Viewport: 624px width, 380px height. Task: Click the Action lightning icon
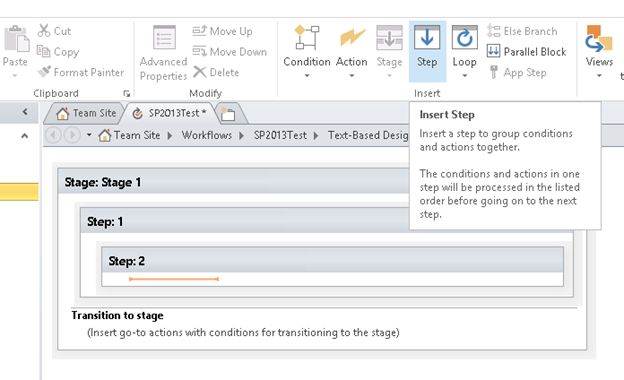pyautogui.click(x=352, y=37)
